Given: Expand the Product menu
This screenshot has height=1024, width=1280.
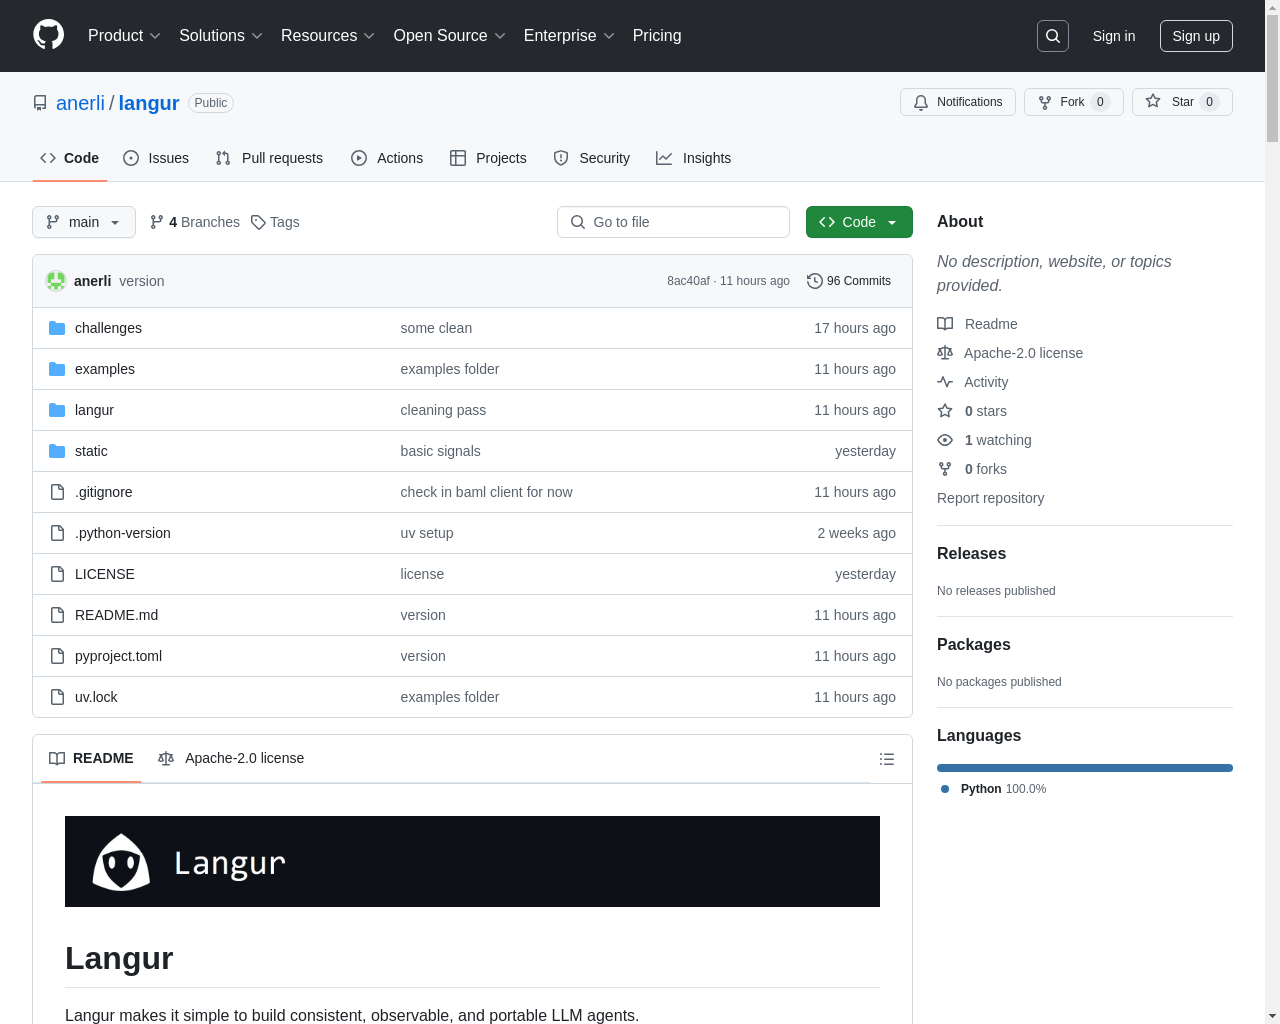Looking at the screenshot, I should [x=124, y=36].
